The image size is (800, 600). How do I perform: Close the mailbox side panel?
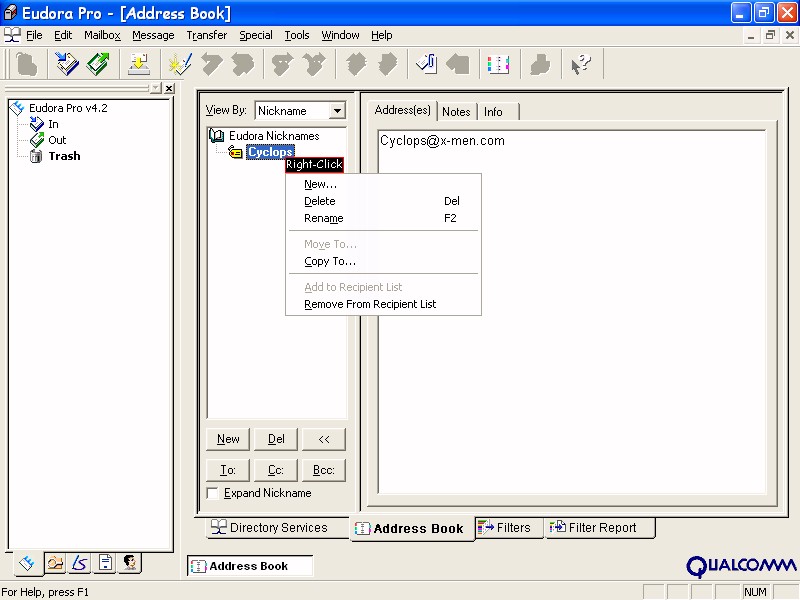tap(169, 88)
